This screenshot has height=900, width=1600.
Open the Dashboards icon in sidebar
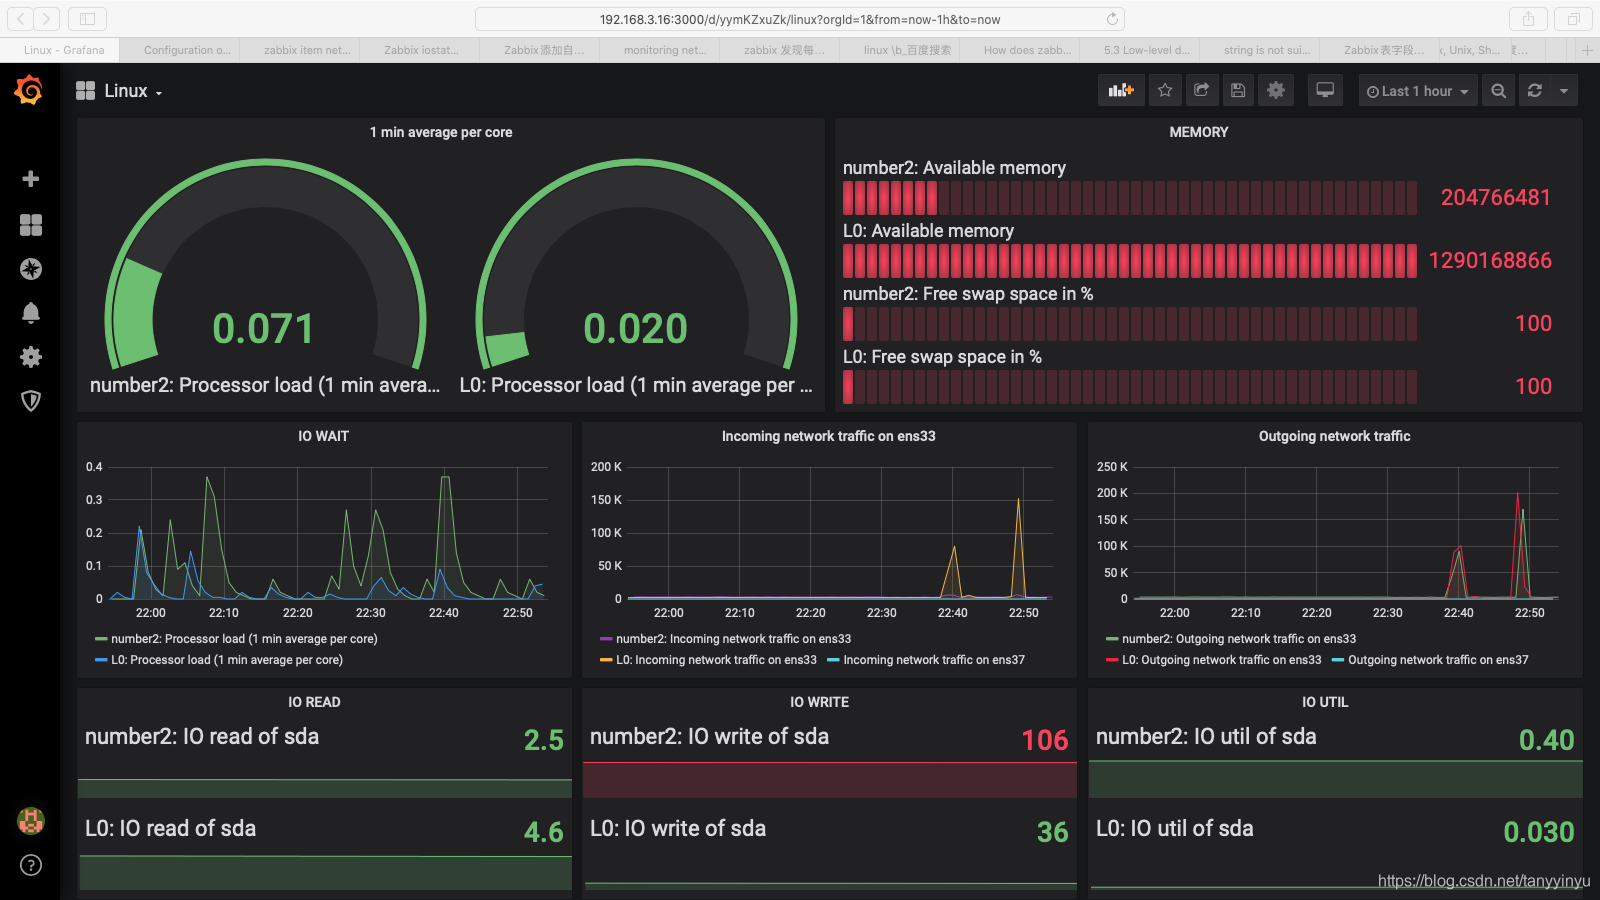click(31, 225)
